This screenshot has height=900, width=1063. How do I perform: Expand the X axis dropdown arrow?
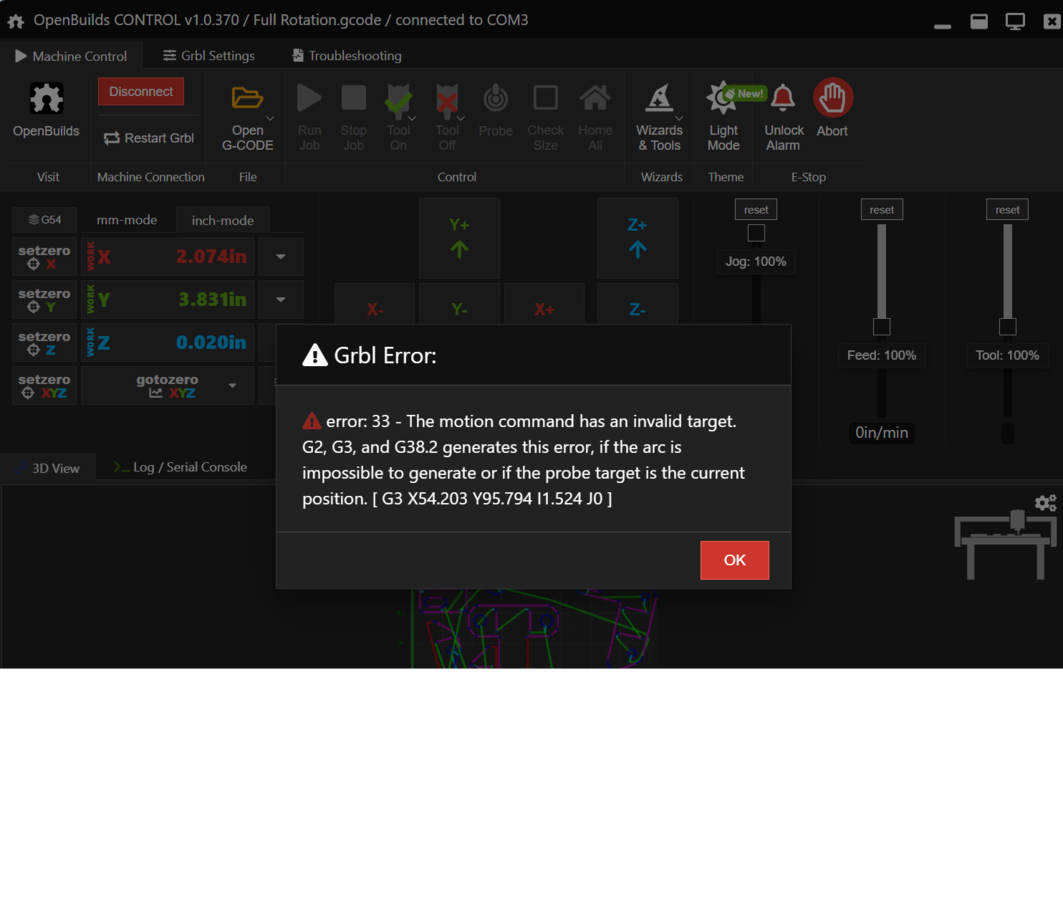[281, 257]
